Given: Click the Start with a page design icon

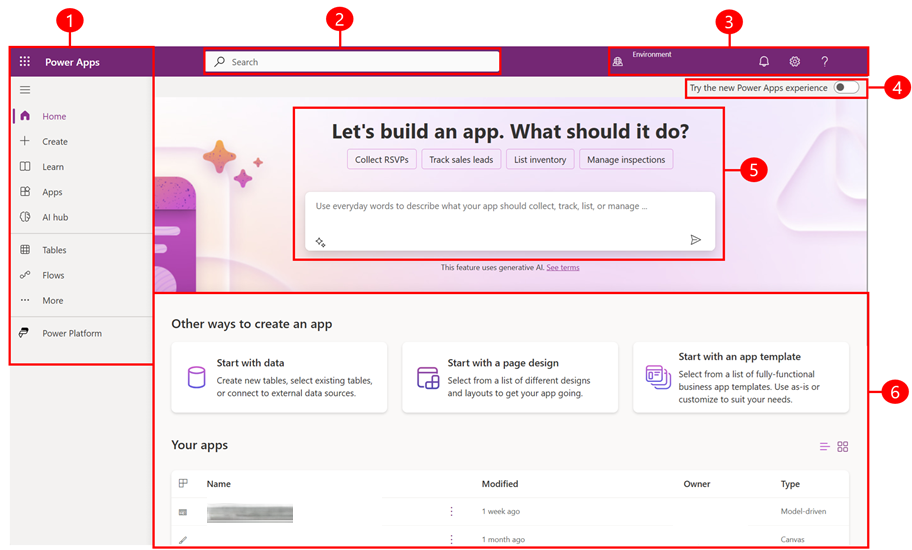Looking at the screenshot, I should click(428, 378).
